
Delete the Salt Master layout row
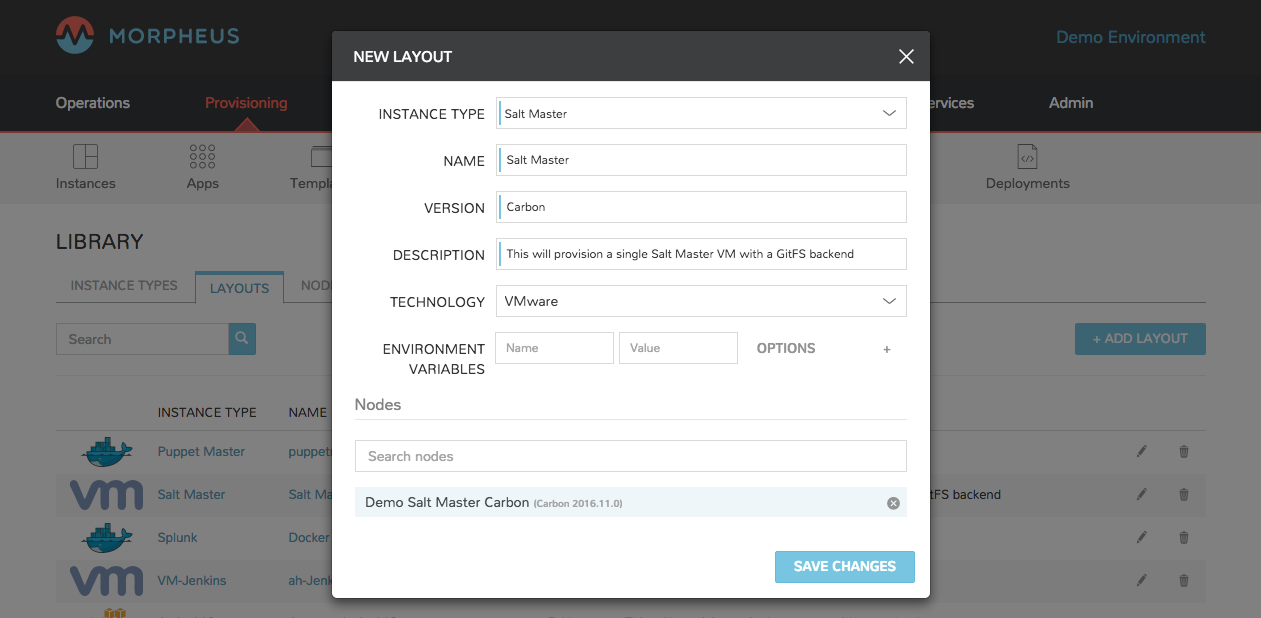(x=1184, y=495)
